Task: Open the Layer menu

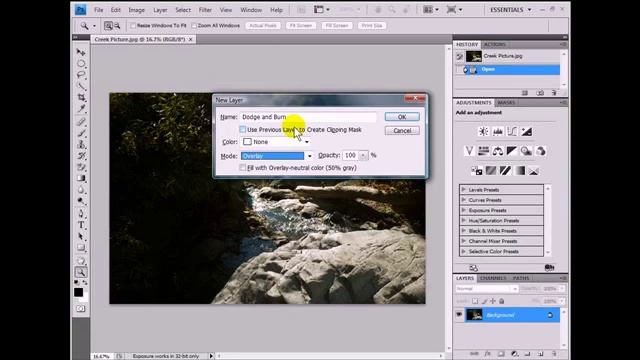Action: tap(160, 10)
